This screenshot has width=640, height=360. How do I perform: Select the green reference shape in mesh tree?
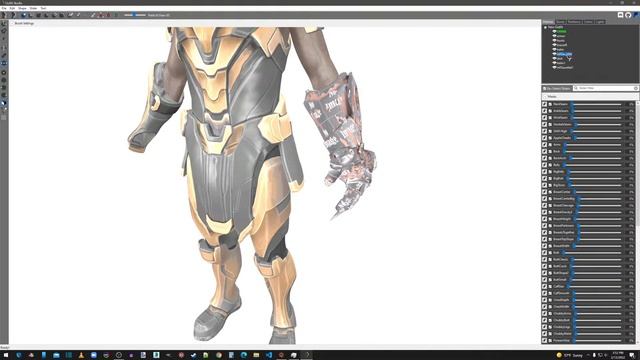click(x=562, y=31)
